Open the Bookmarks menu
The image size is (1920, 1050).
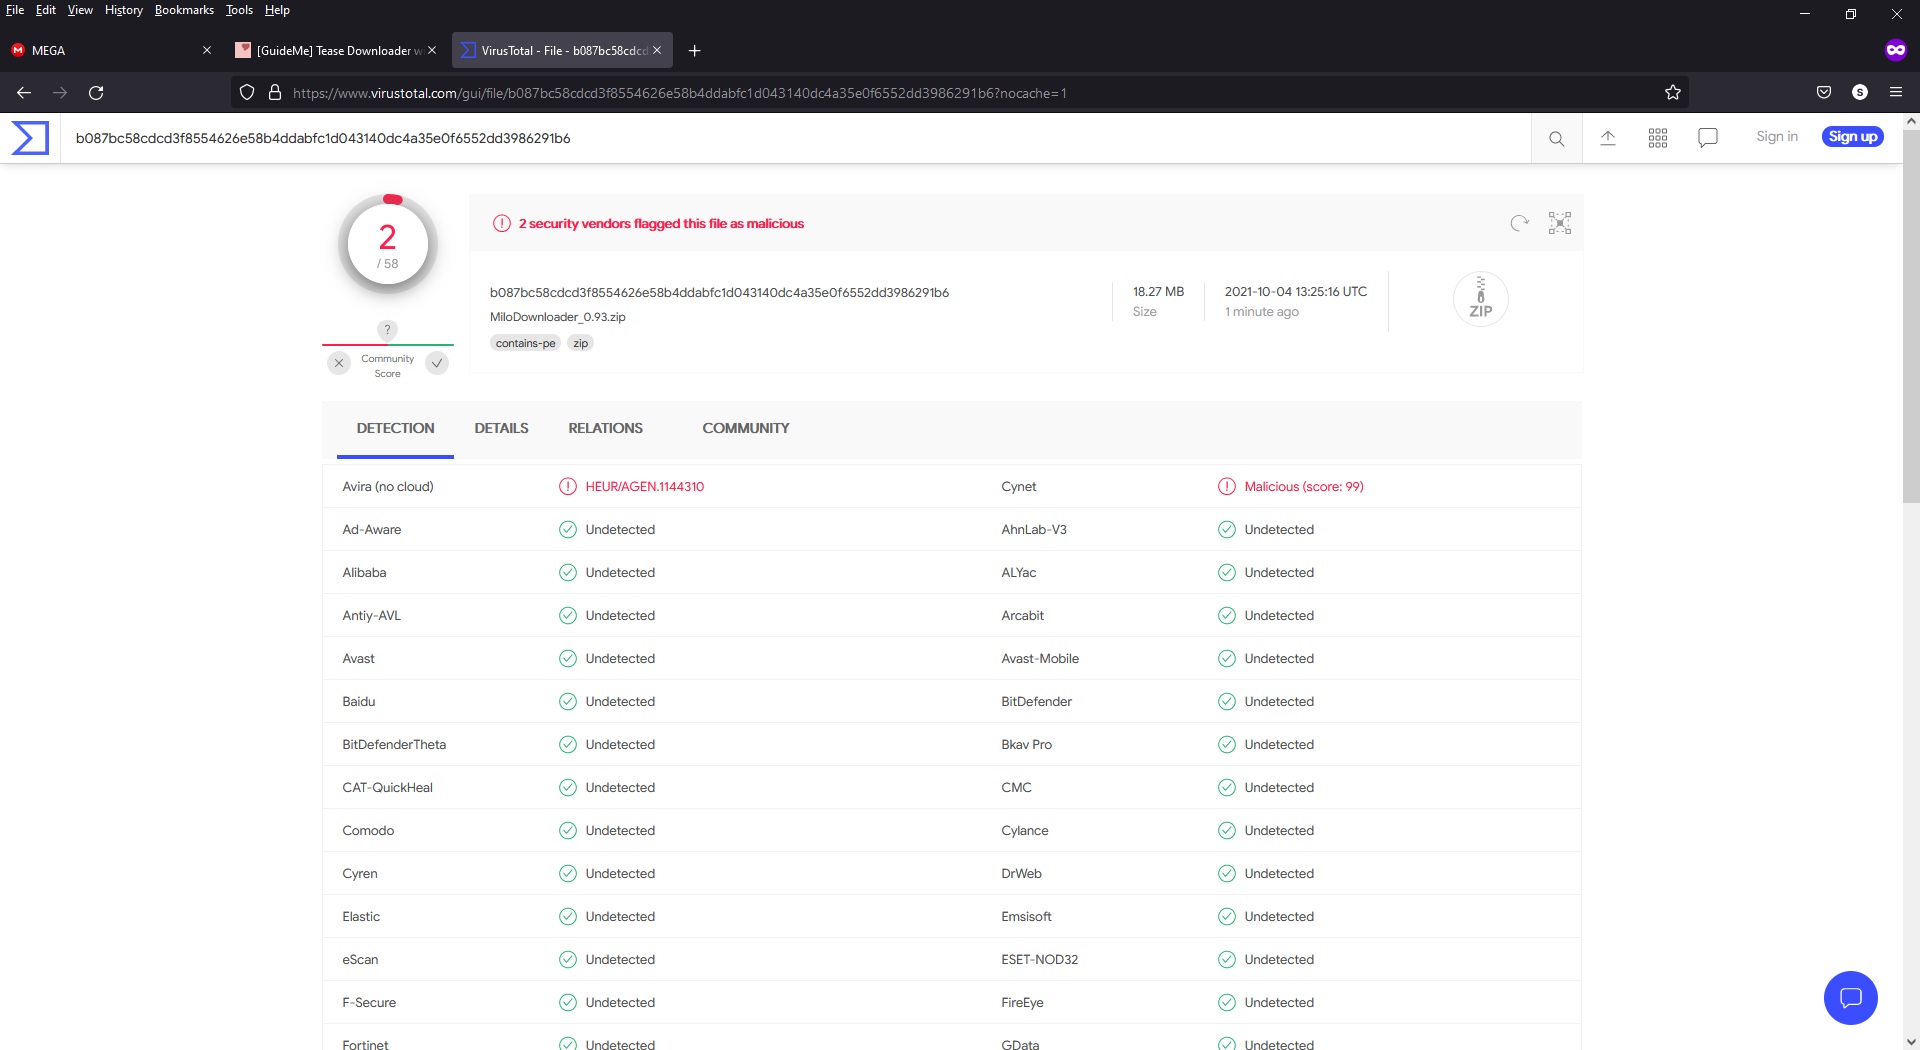184,10
